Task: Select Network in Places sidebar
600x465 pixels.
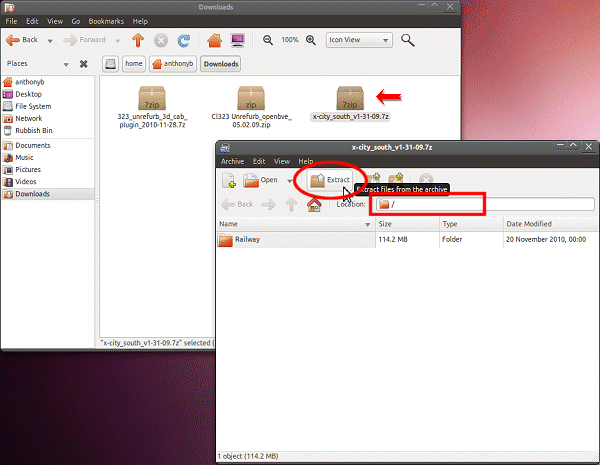Action: (48, 119)
